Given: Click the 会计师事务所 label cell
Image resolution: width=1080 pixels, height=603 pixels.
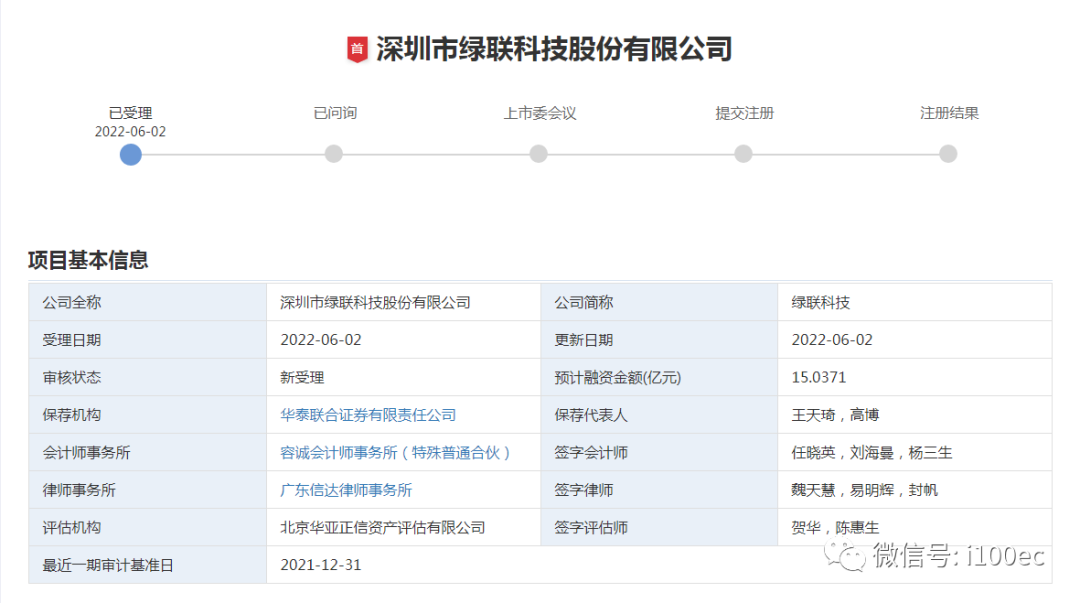Looking at the screenshot, I should click(x=147, y=453).
